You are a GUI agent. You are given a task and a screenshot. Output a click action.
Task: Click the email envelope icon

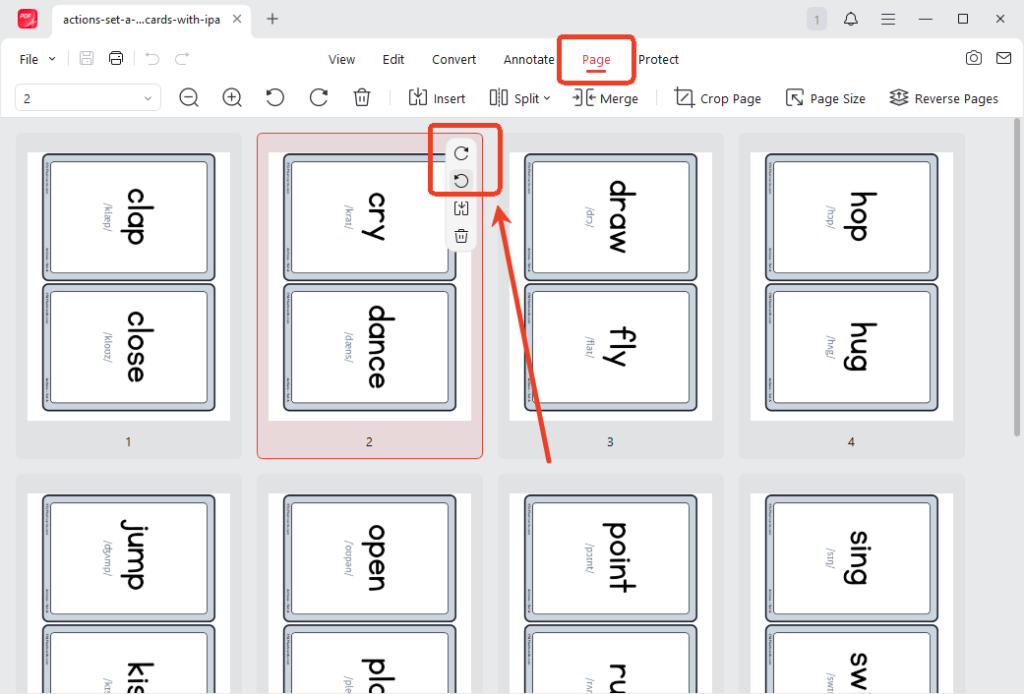pyautogui.click(x=1004, y=58)
